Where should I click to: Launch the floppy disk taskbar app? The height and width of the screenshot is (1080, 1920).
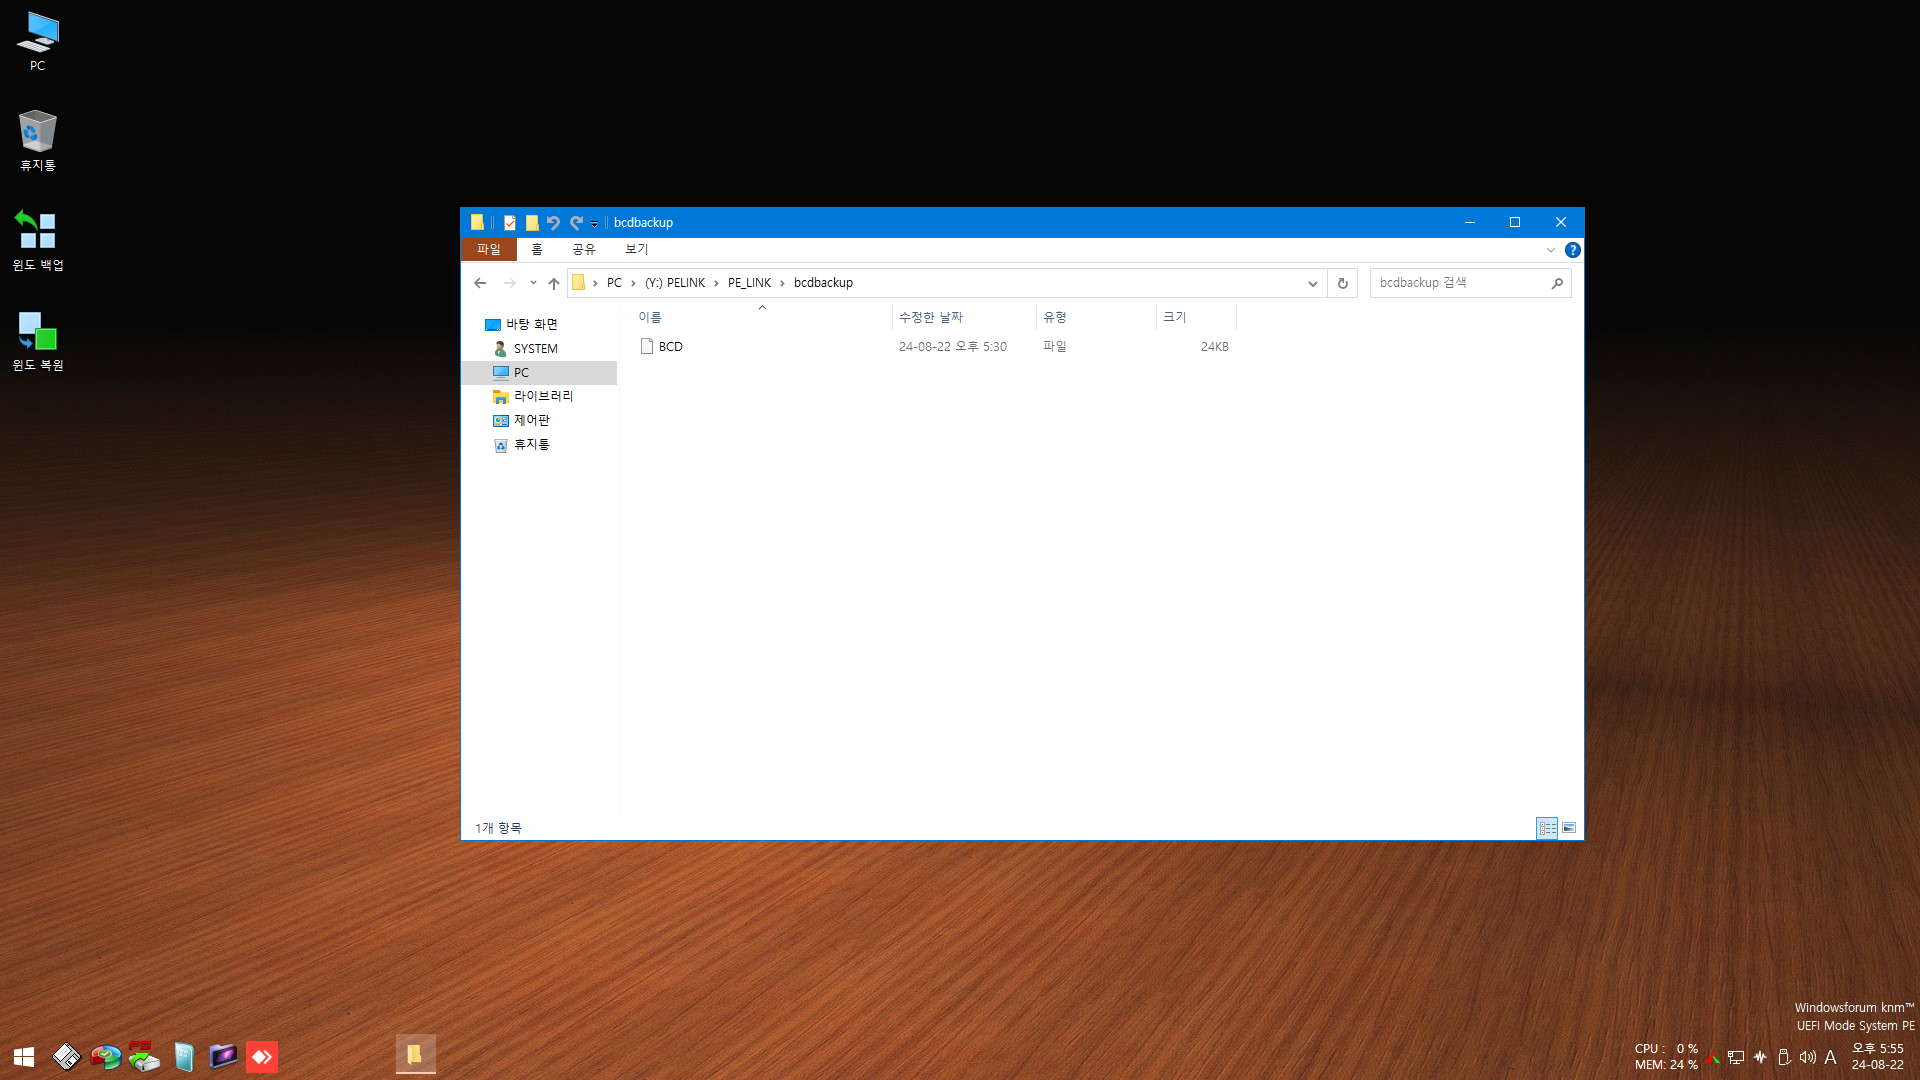(x=66, y=1056)
